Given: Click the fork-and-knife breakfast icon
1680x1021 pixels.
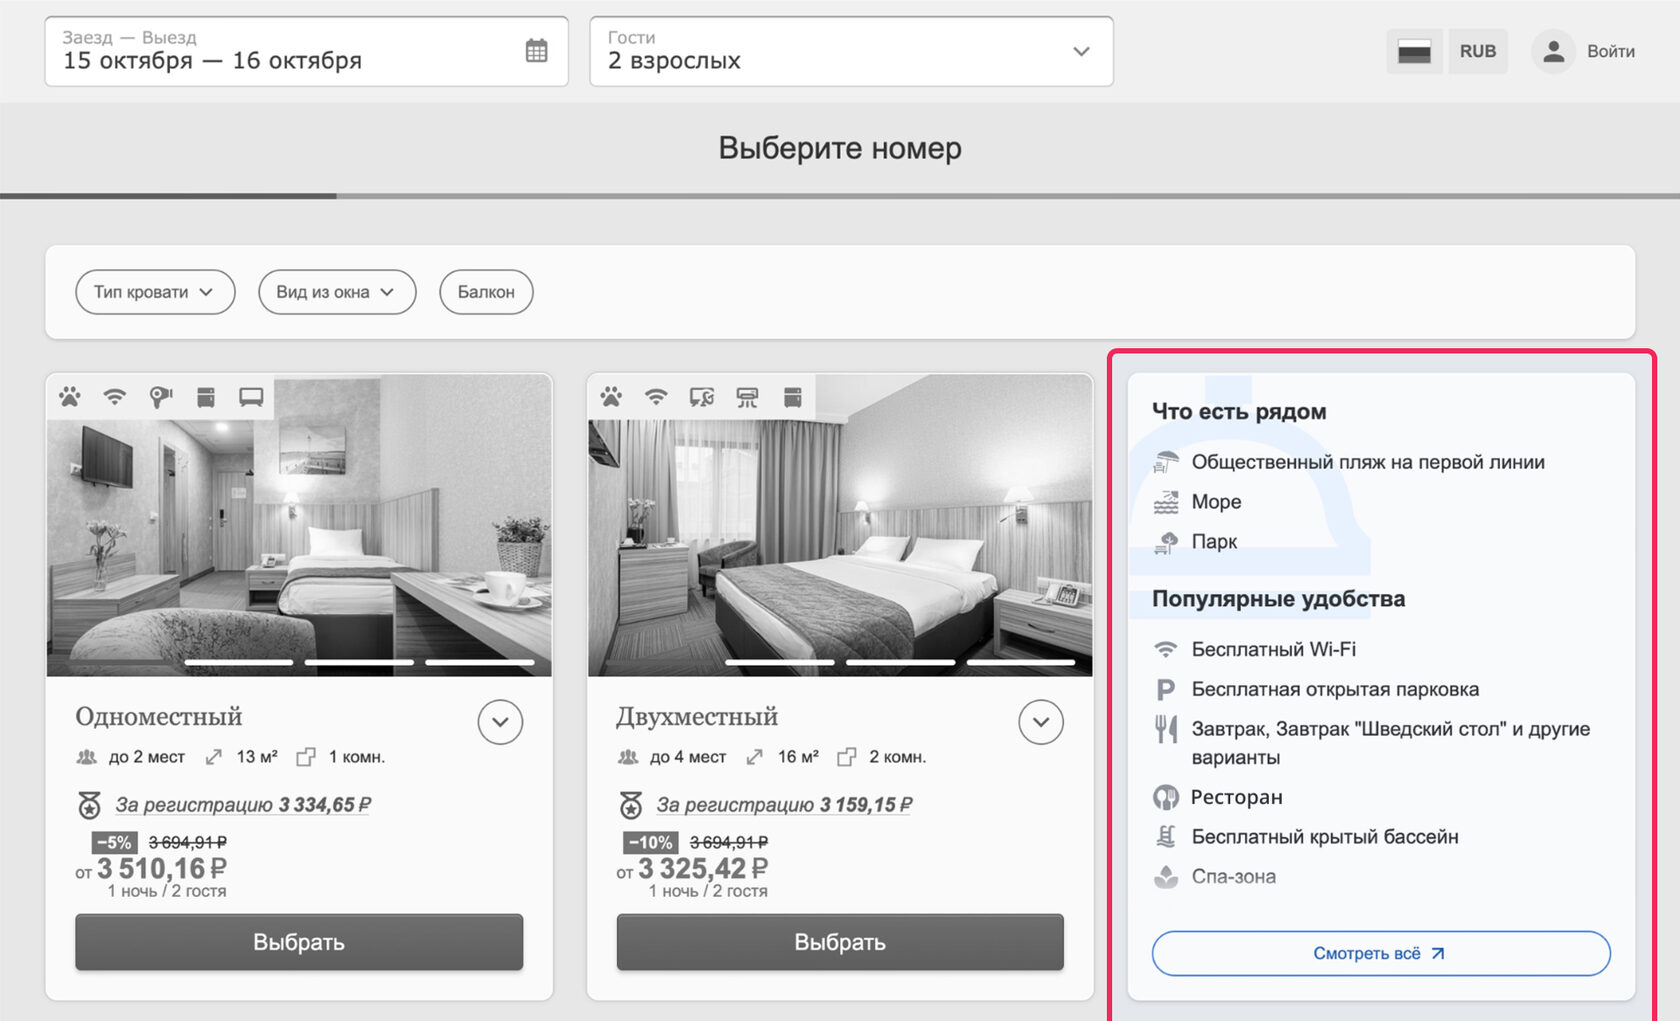Looking at the screenshot, I should [1166, 729].
